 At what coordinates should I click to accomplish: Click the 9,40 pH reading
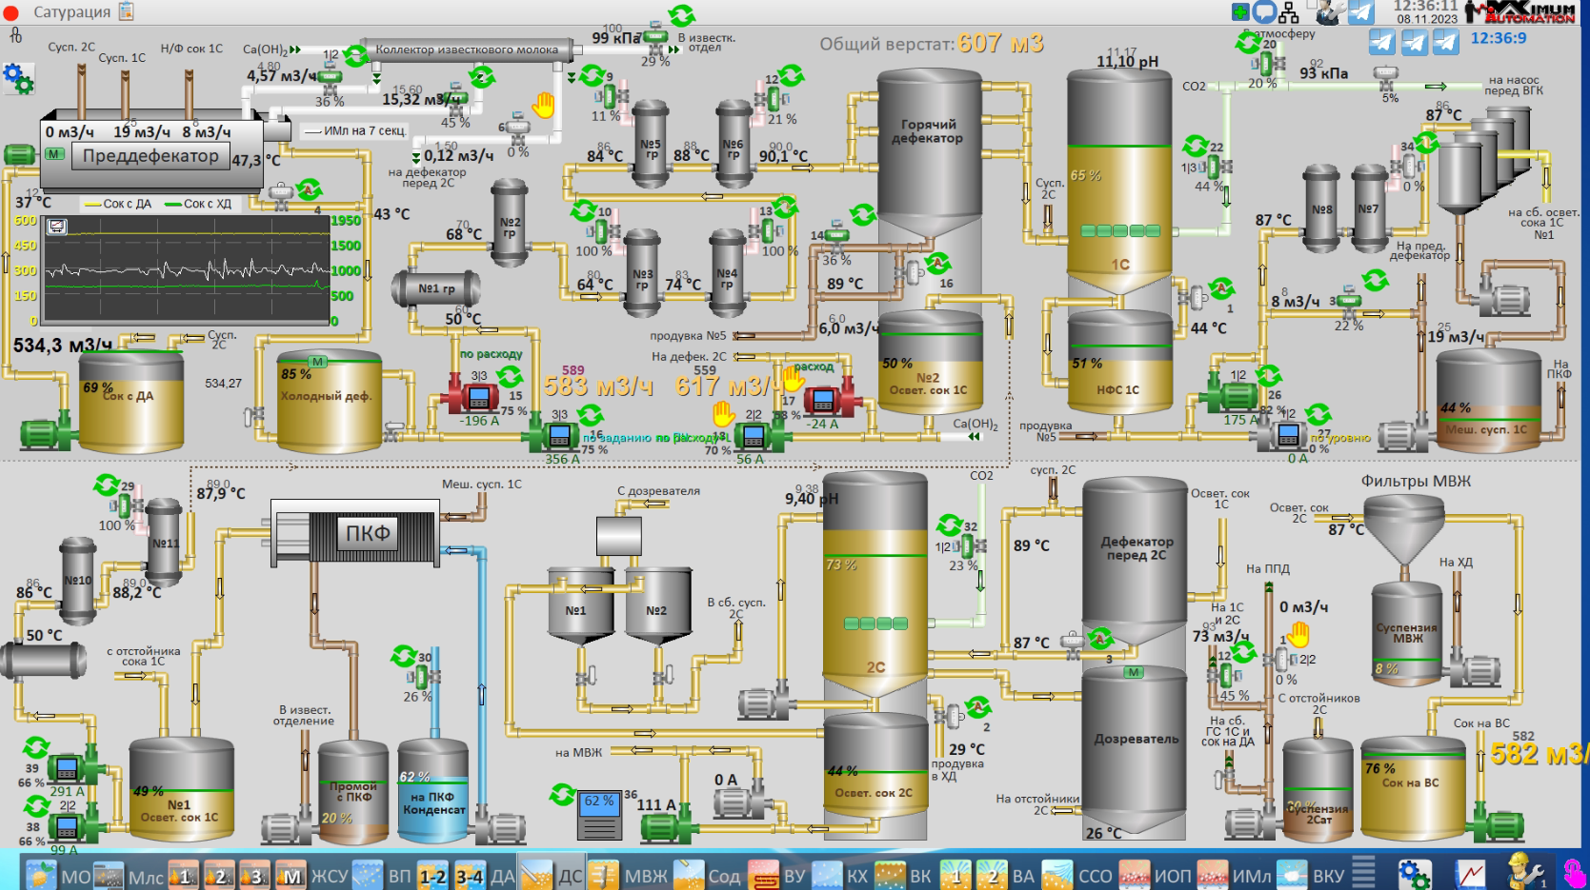[x=812, y=499]
